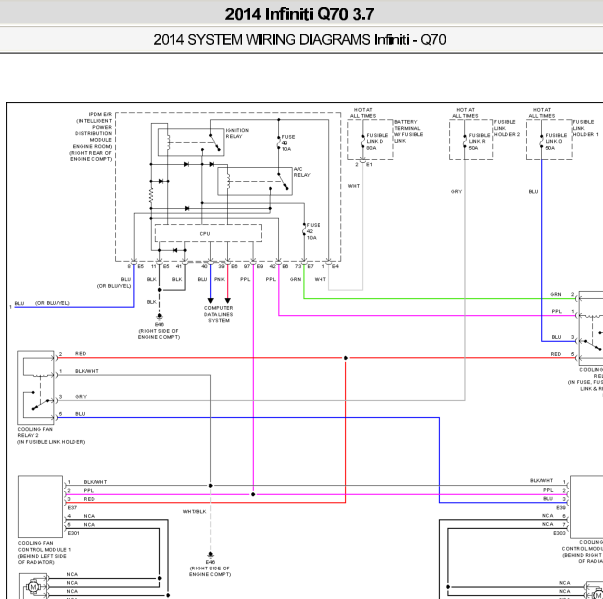The image size is (603, 599).
Task: Click the "2014 Infiniti Q70 3.7" title
Action: [x=299, y=14]
